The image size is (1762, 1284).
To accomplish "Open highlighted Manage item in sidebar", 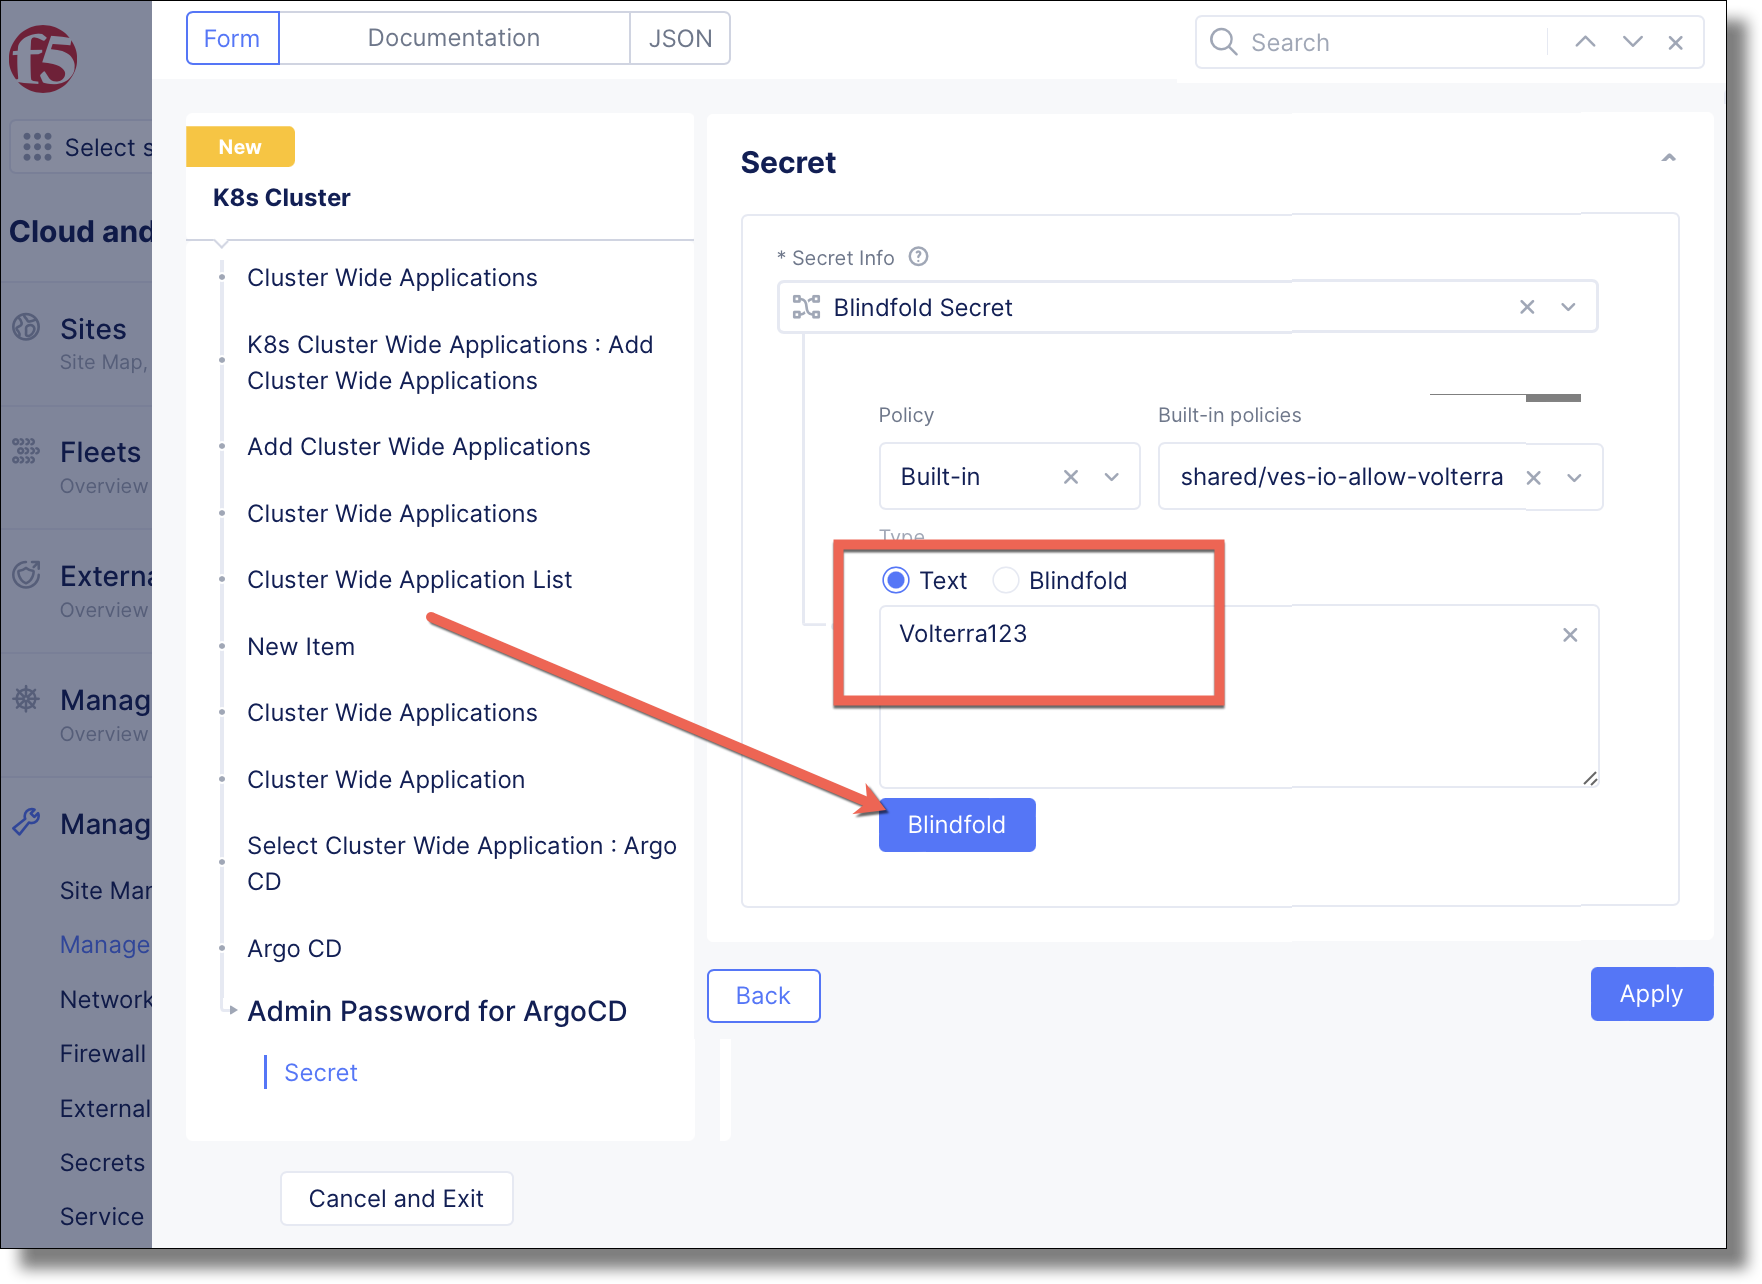I will click(x=105, y=944).
